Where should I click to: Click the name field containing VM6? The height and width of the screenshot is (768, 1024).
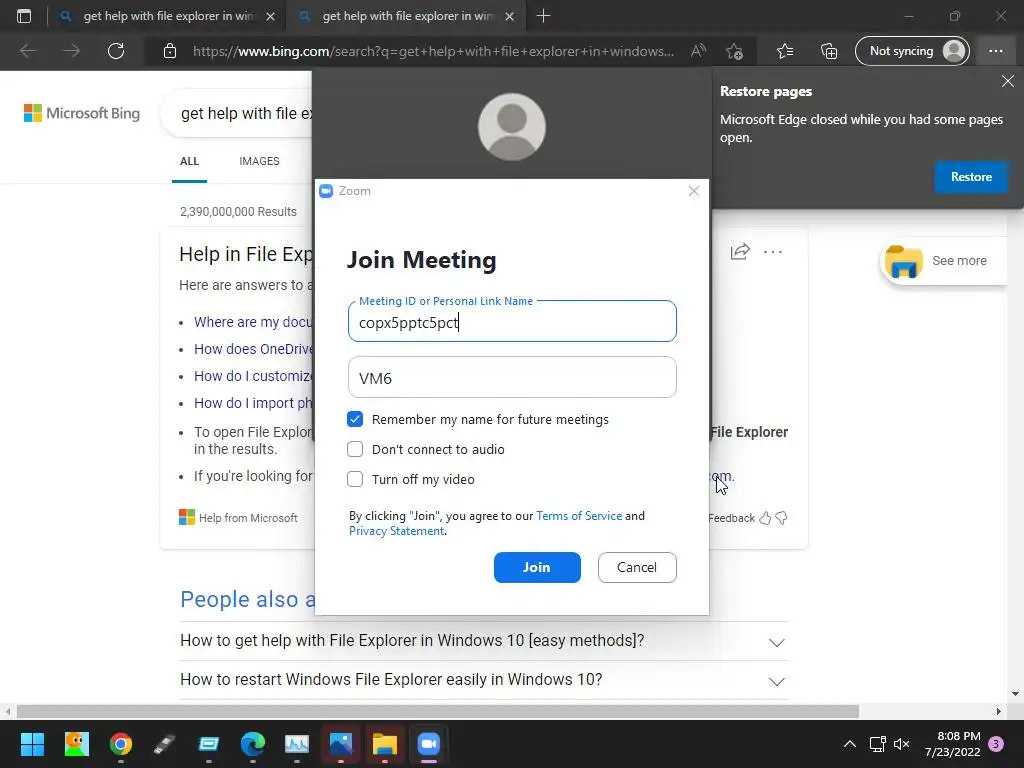pos(512,377)
